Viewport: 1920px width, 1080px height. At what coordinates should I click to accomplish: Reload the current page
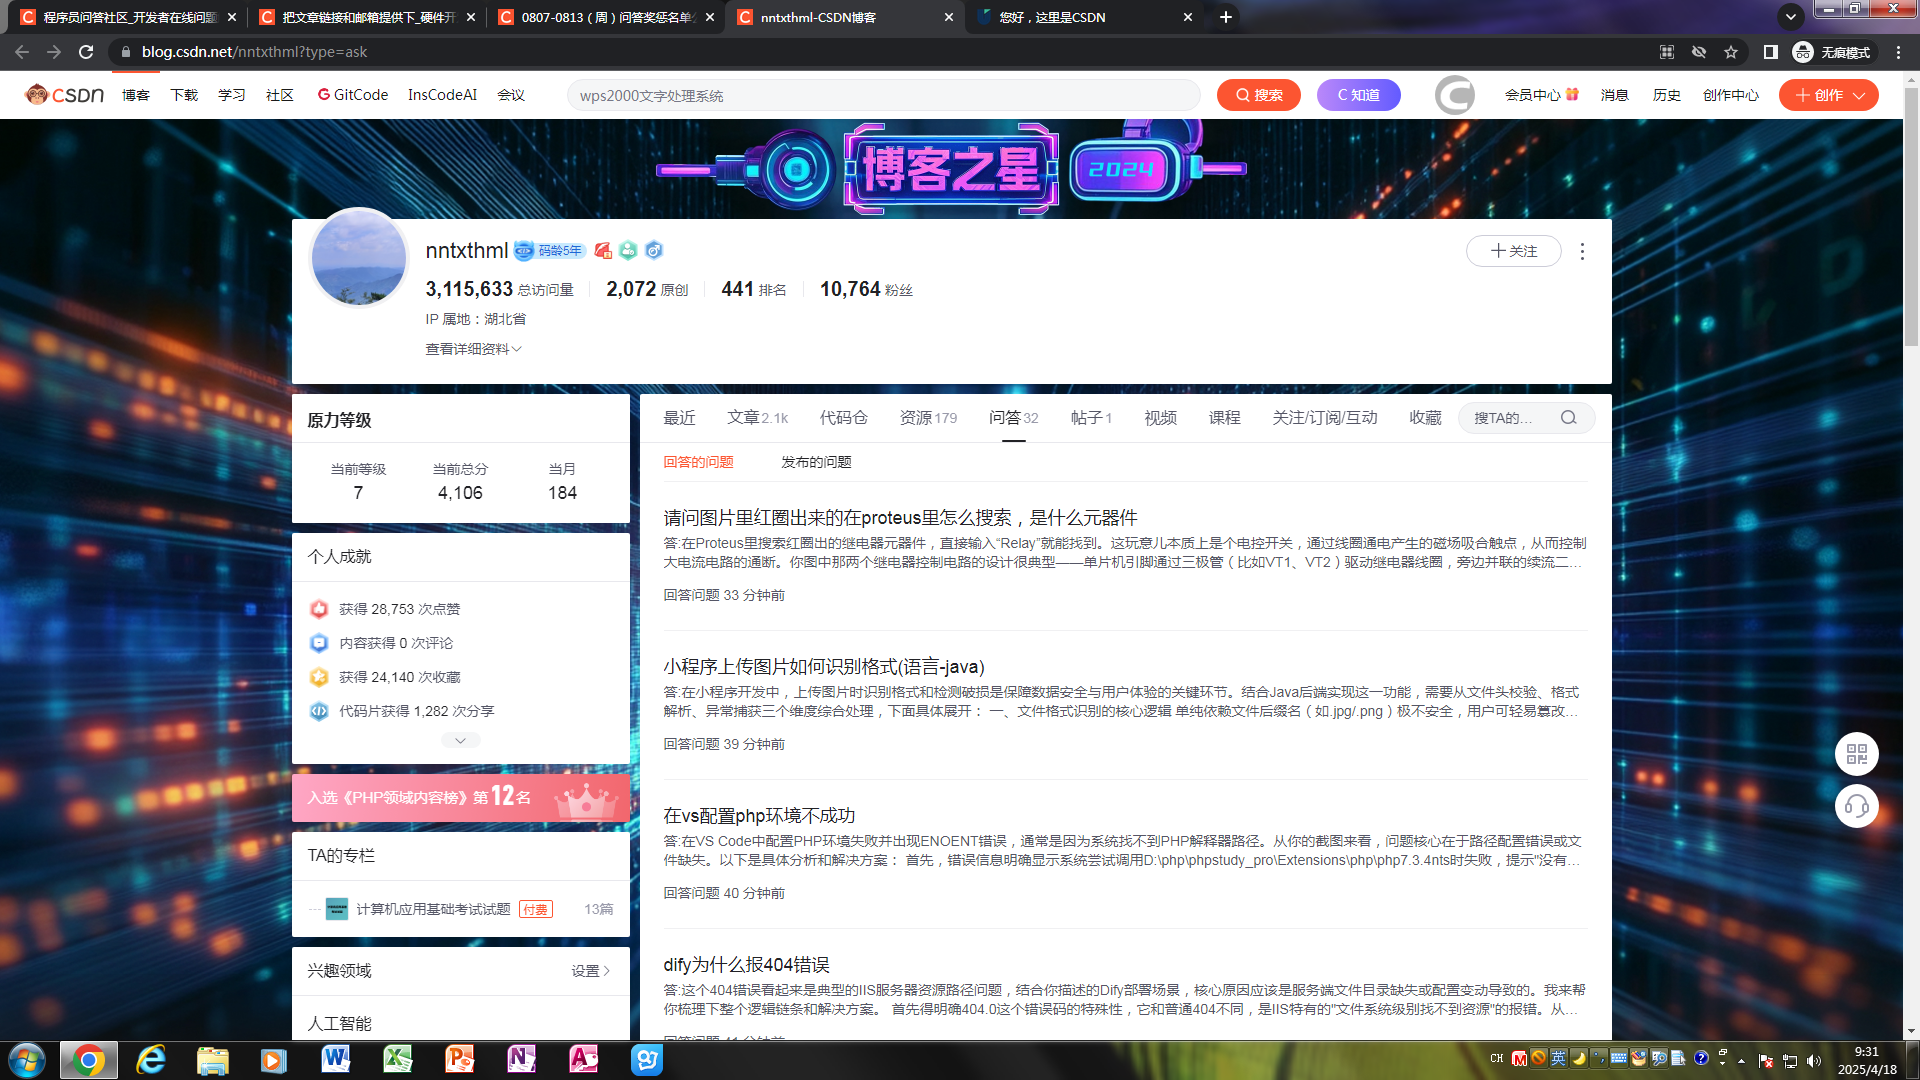point(86,52)
